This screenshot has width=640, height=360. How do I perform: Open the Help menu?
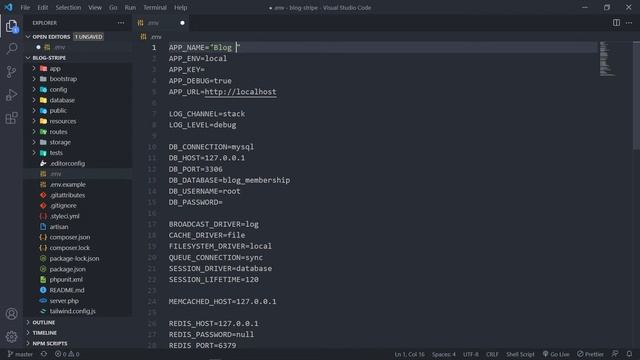(x=180, y=7)
